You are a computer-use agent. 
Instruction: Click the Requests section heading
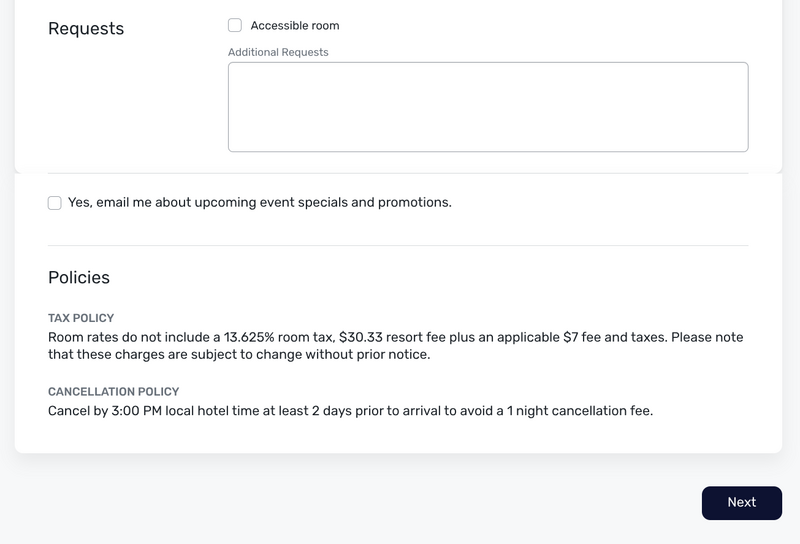(x=86, y=29)
